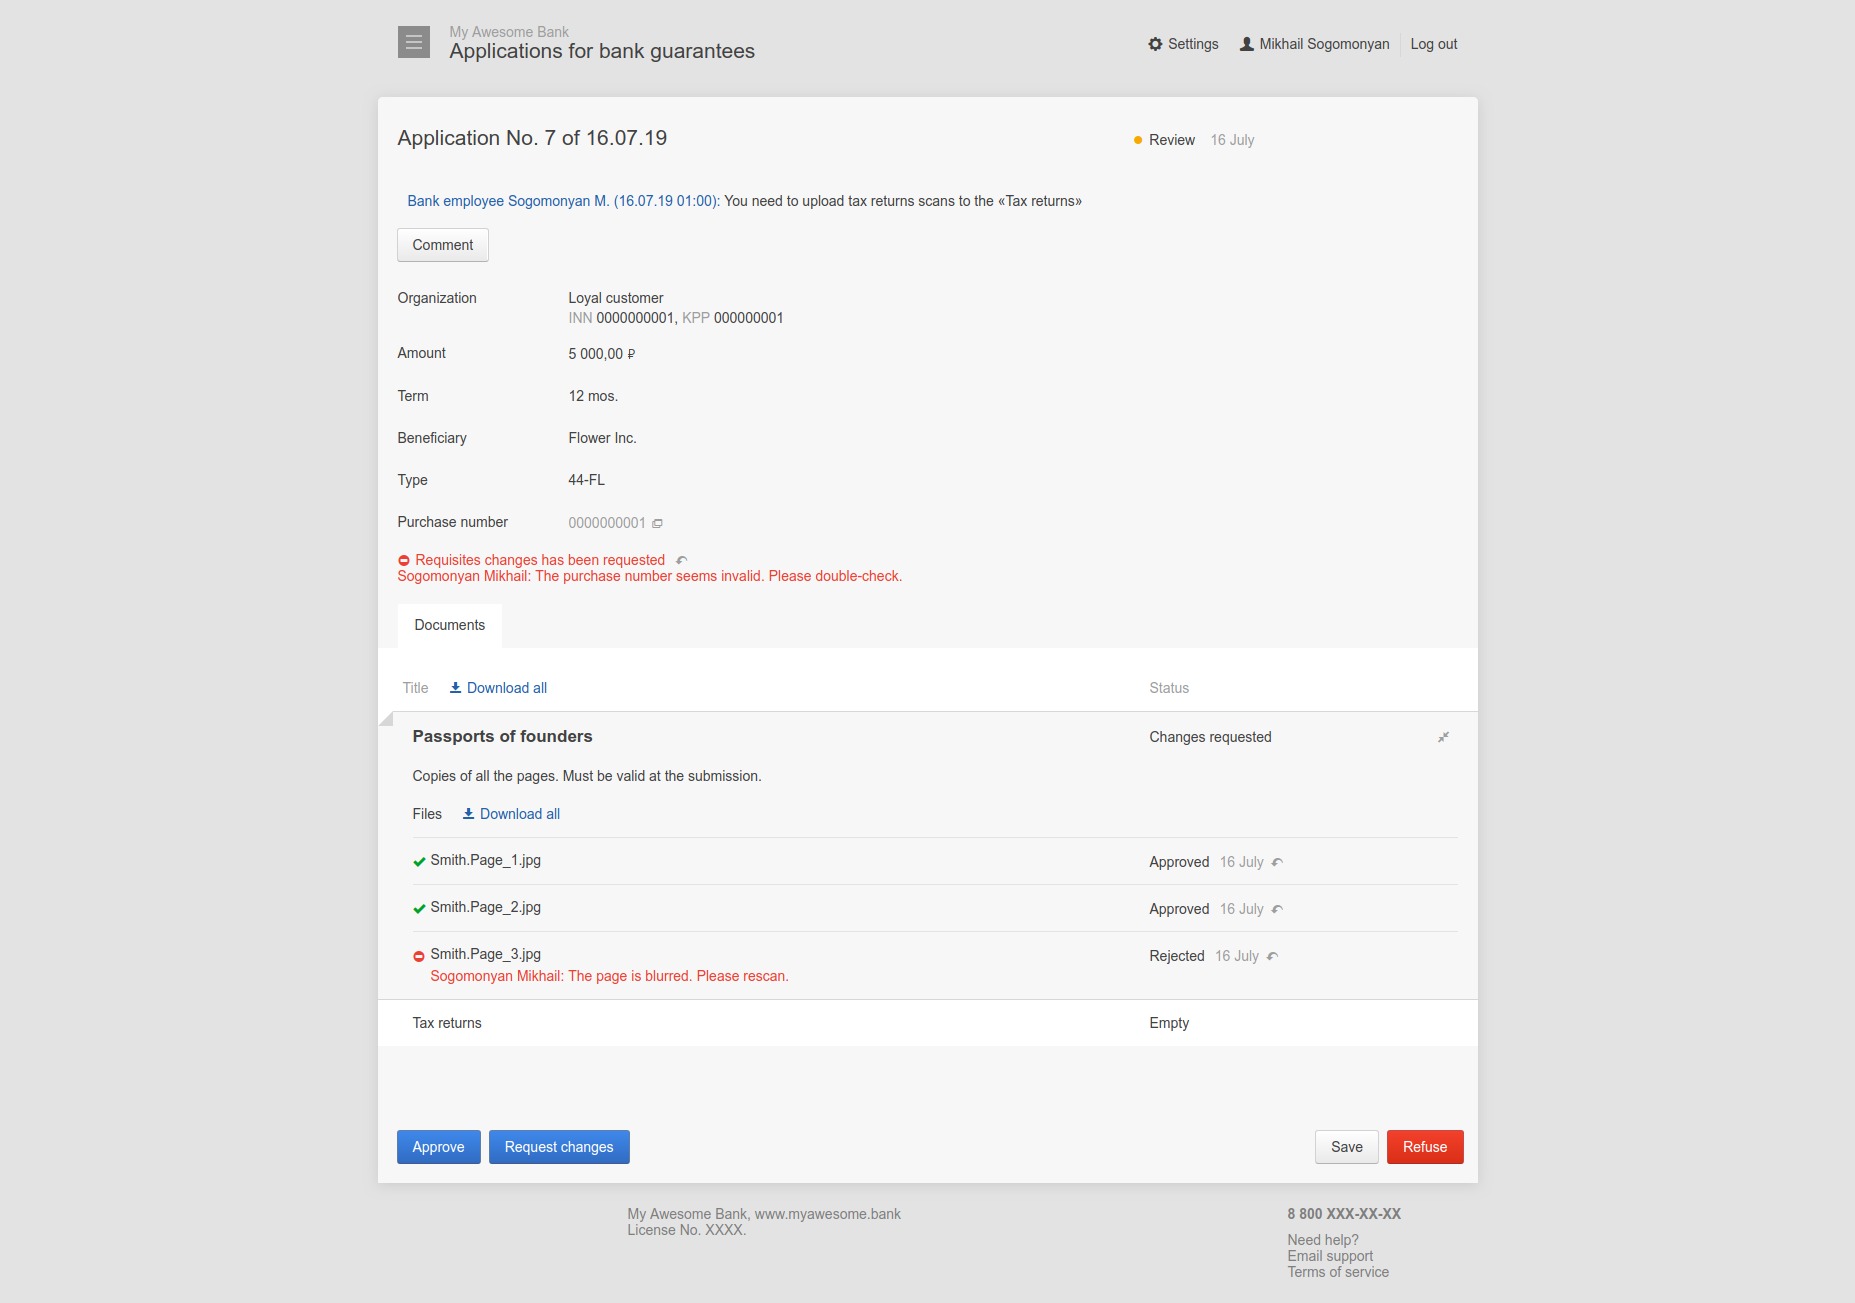Open purchase number external link icon
The image size is (1855, 1303).
point(657,523)
